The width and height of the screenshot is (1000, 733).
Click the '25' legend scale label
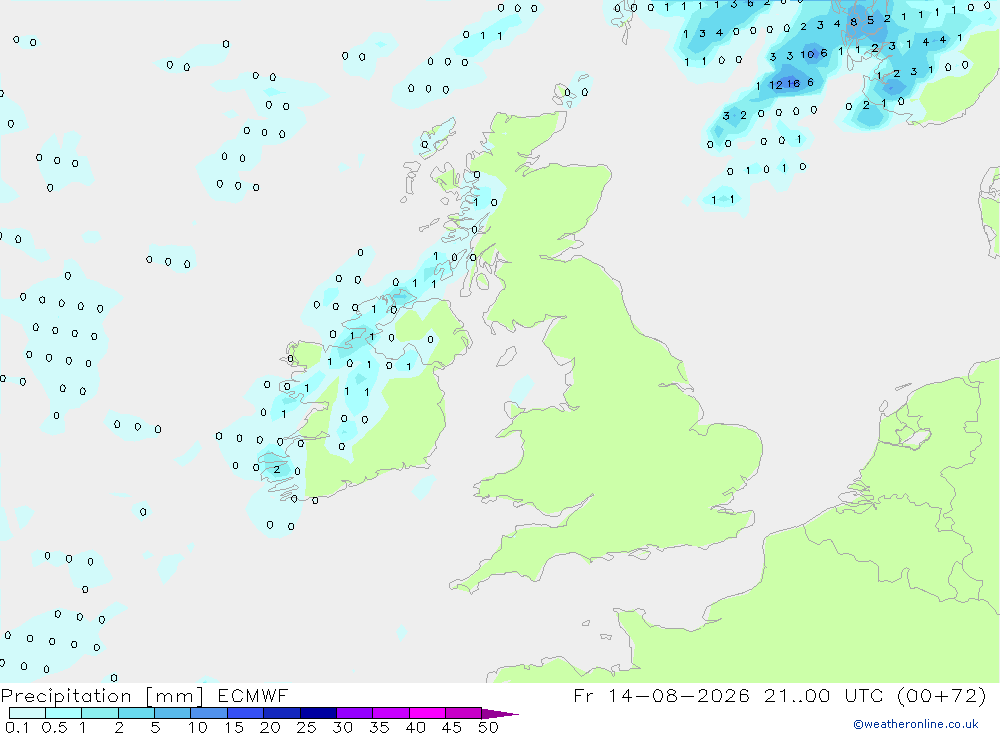click(x=306, y=727)
